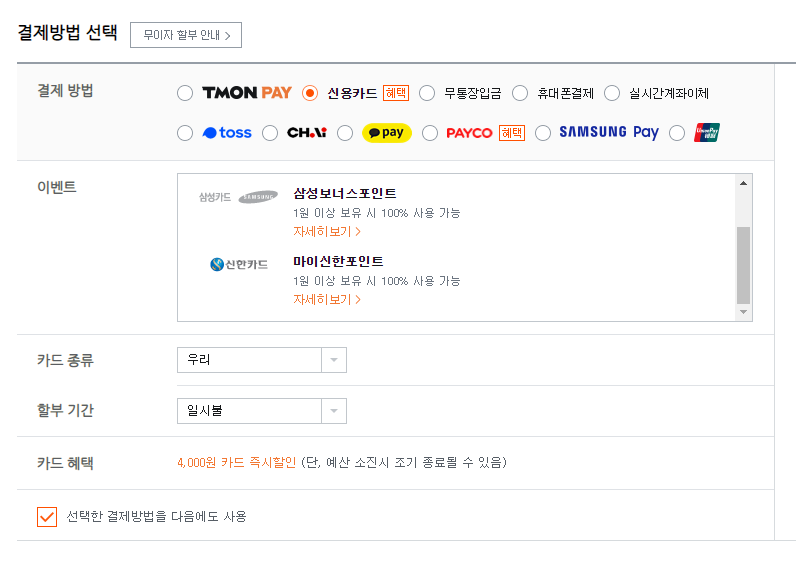Click the UnionPay card icon
The height and width of the screenshot is (561, 796).
pyautogui.click(x=707, y=133)
